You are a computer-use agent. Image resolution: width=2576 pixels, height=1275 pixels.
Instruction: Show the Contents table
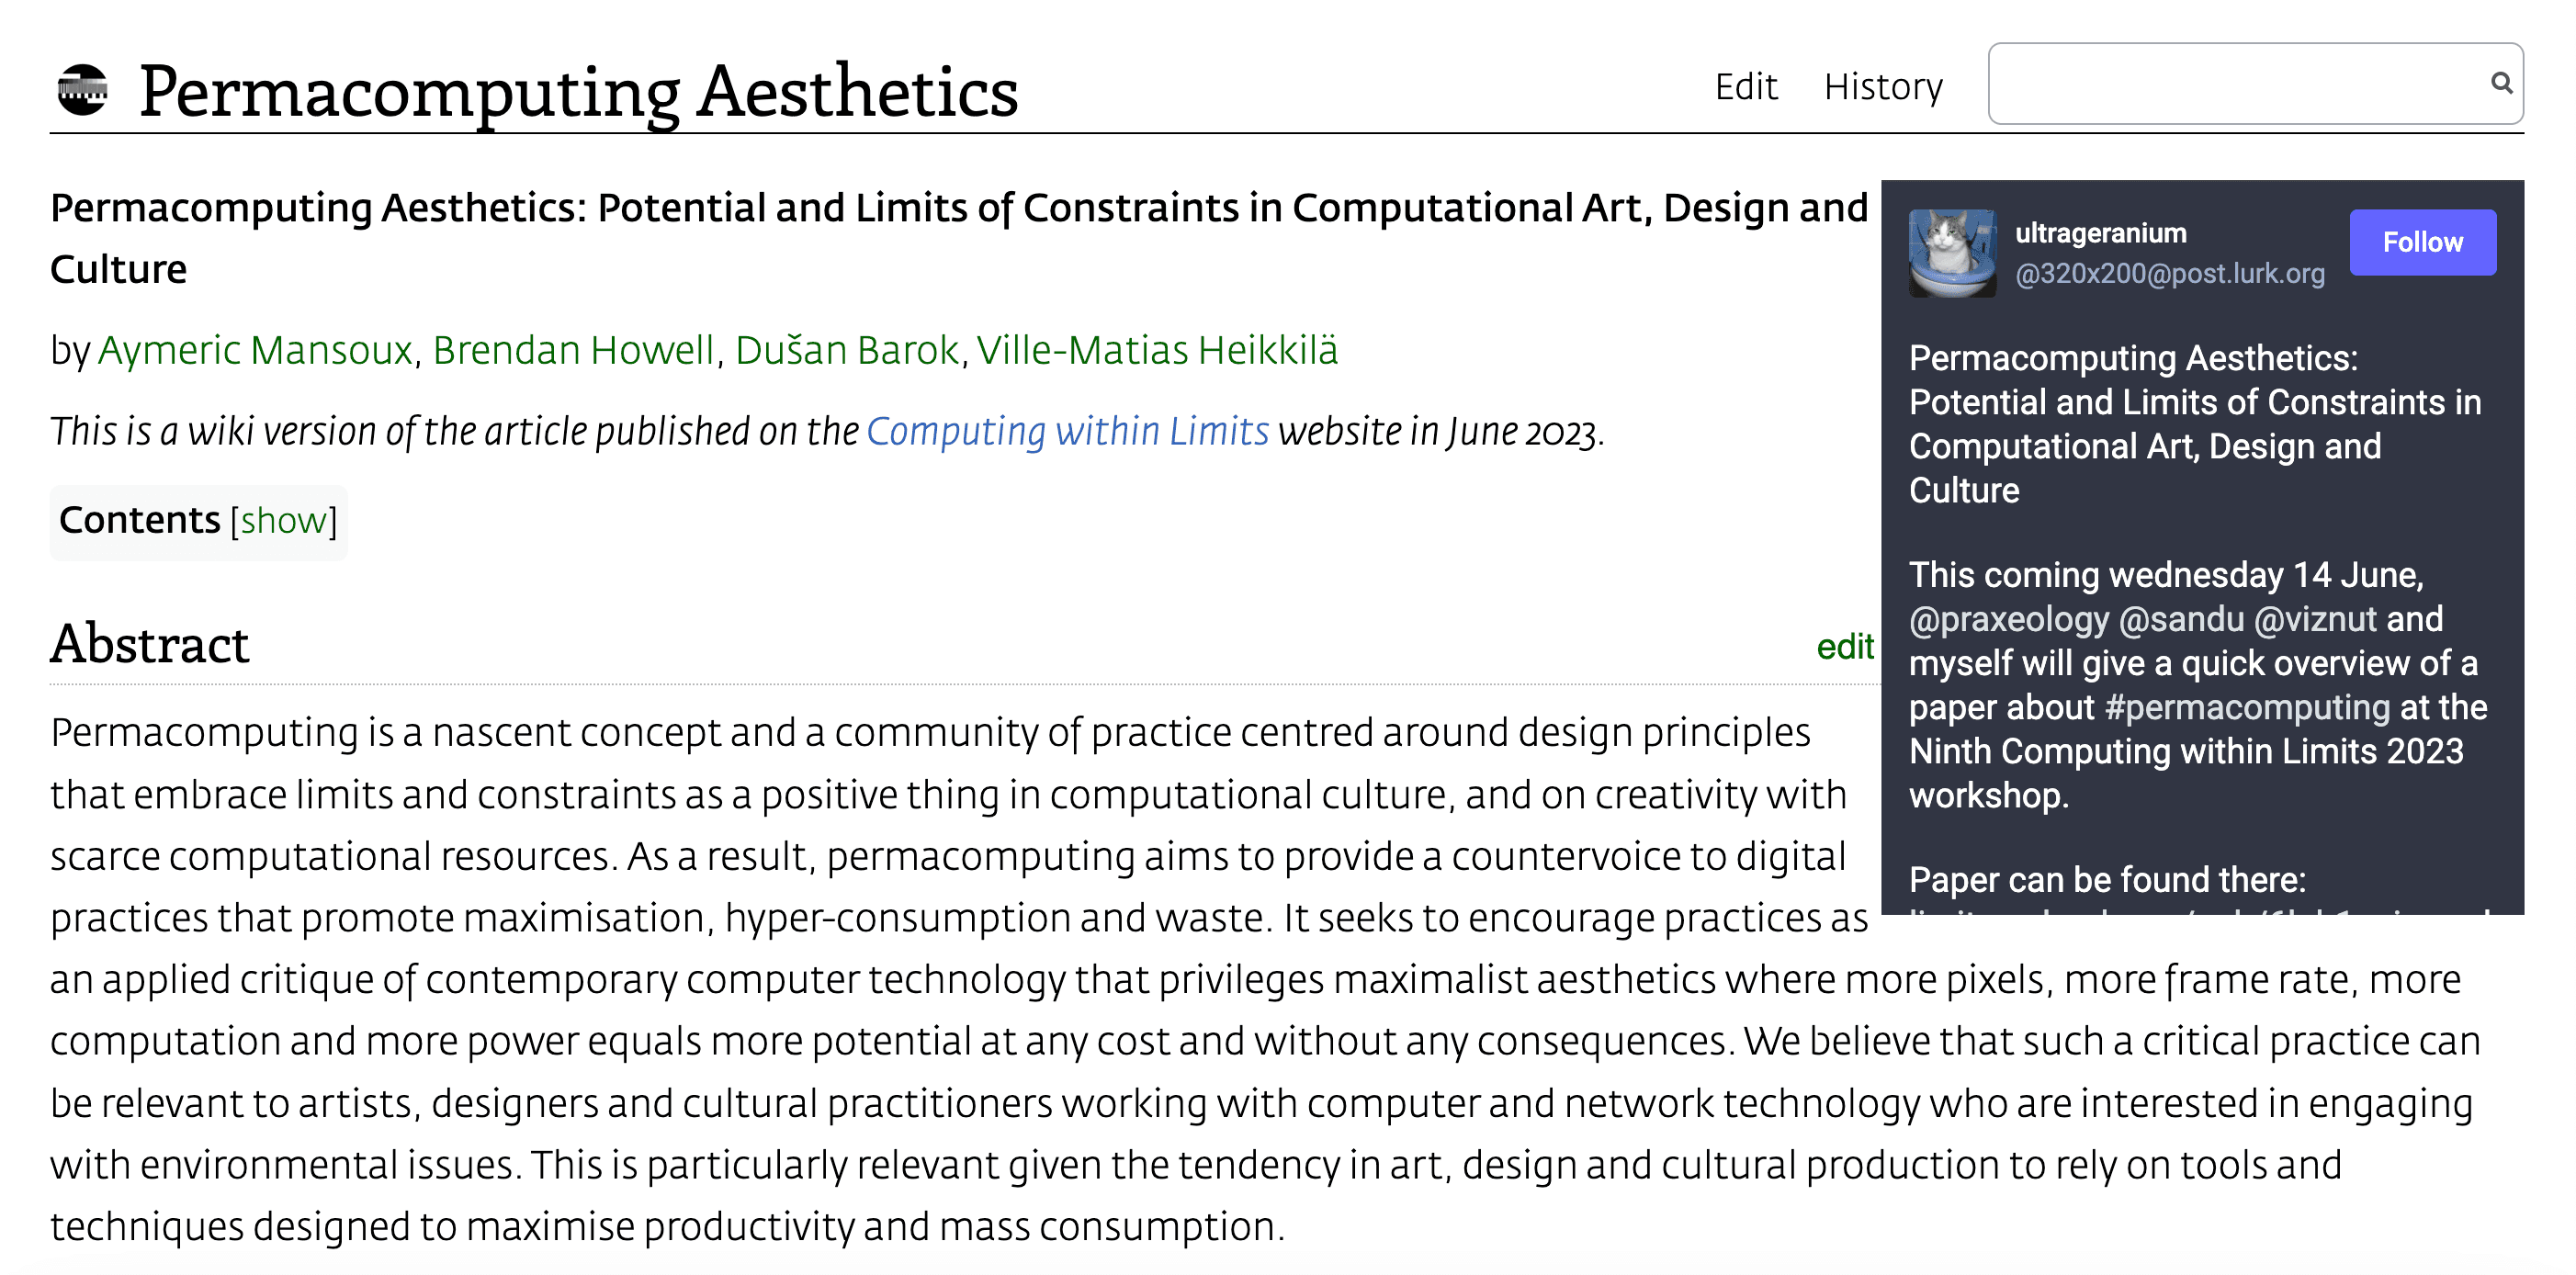pos(284,521)
